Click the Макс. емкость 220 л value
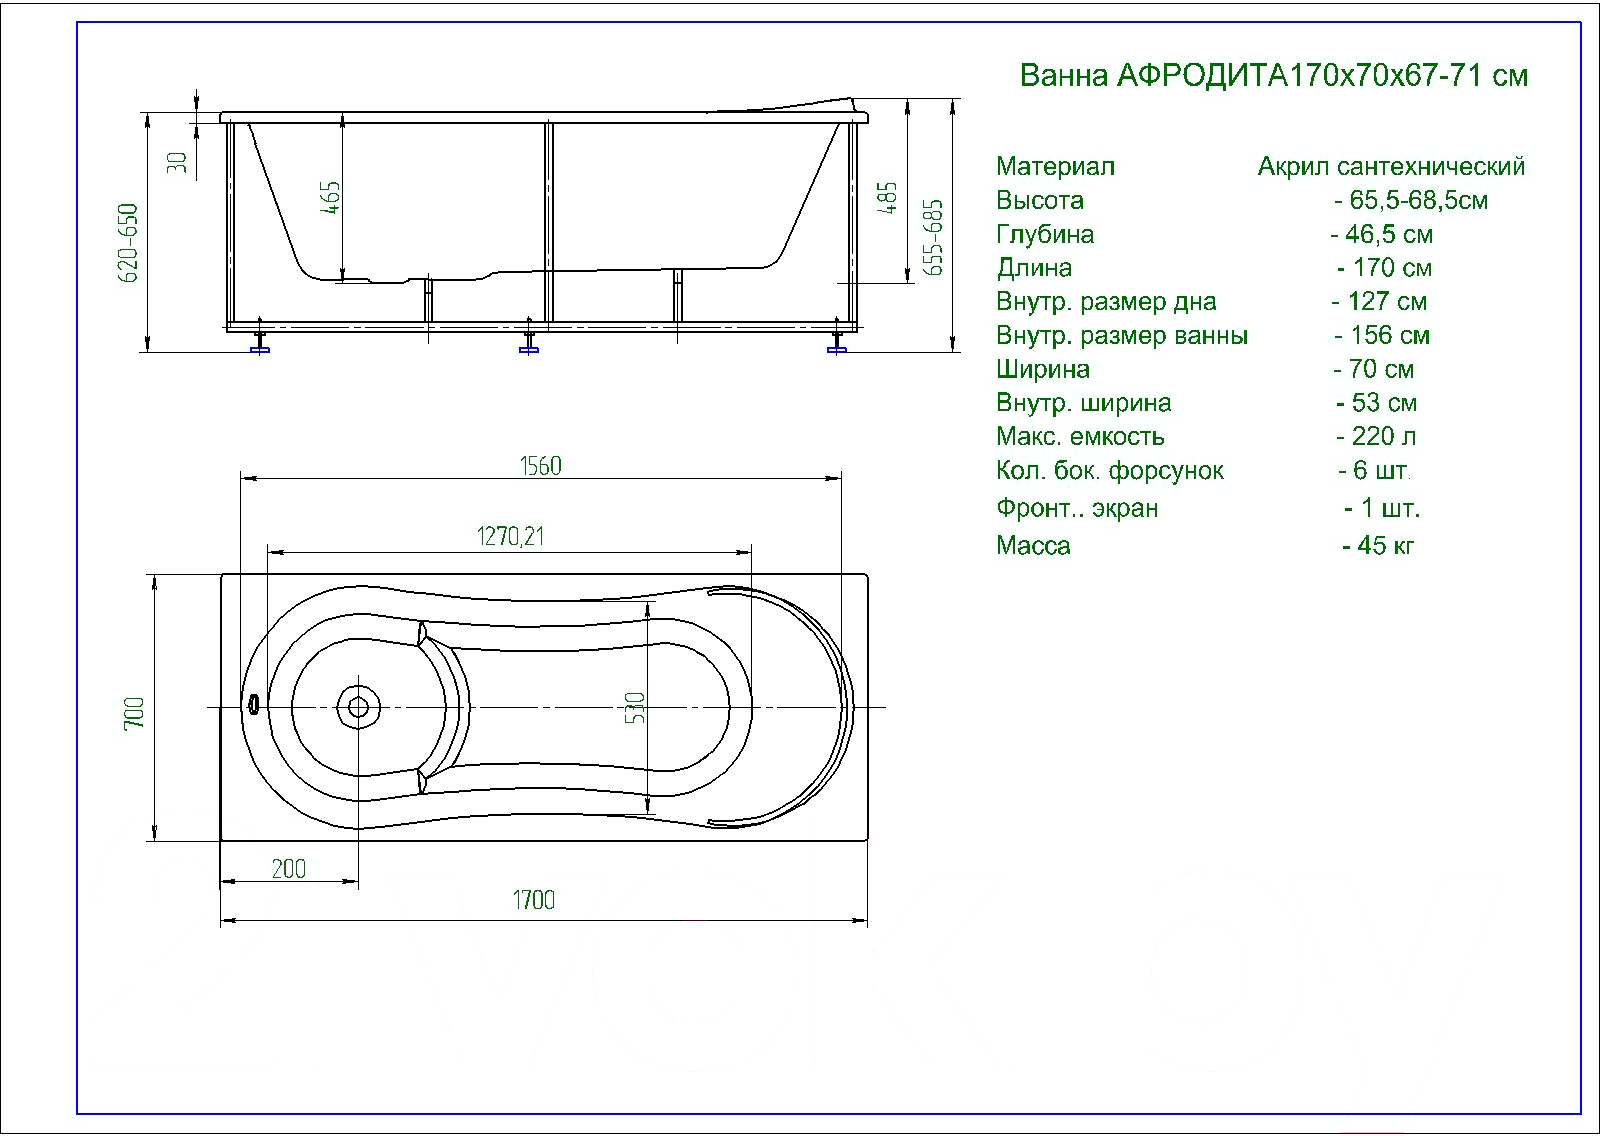 1376,437
